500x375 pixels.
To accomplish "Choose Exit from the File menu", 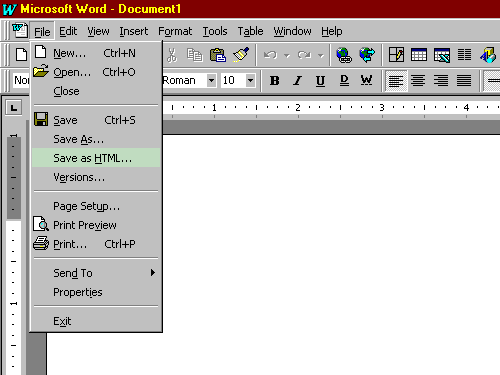I will (x=96, y=321).
